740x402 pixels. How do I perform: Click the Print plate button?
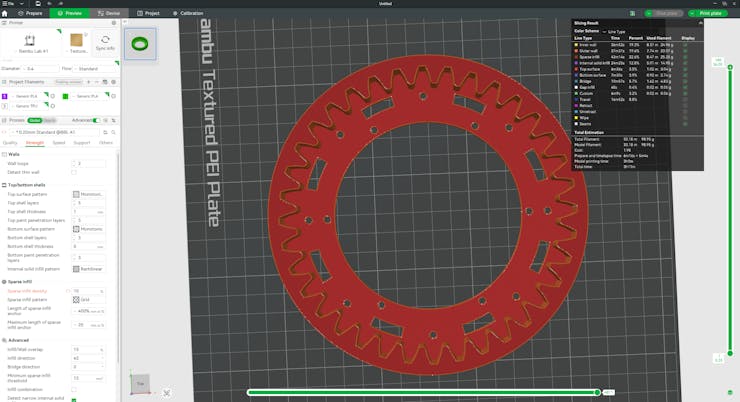pos(710,13)
